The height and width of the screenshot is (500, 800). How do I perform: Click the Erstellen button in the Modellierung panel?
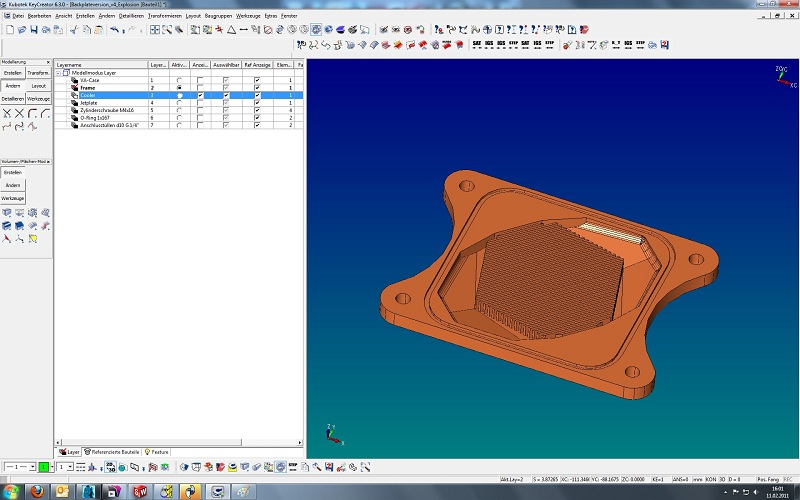click(13, 73)
